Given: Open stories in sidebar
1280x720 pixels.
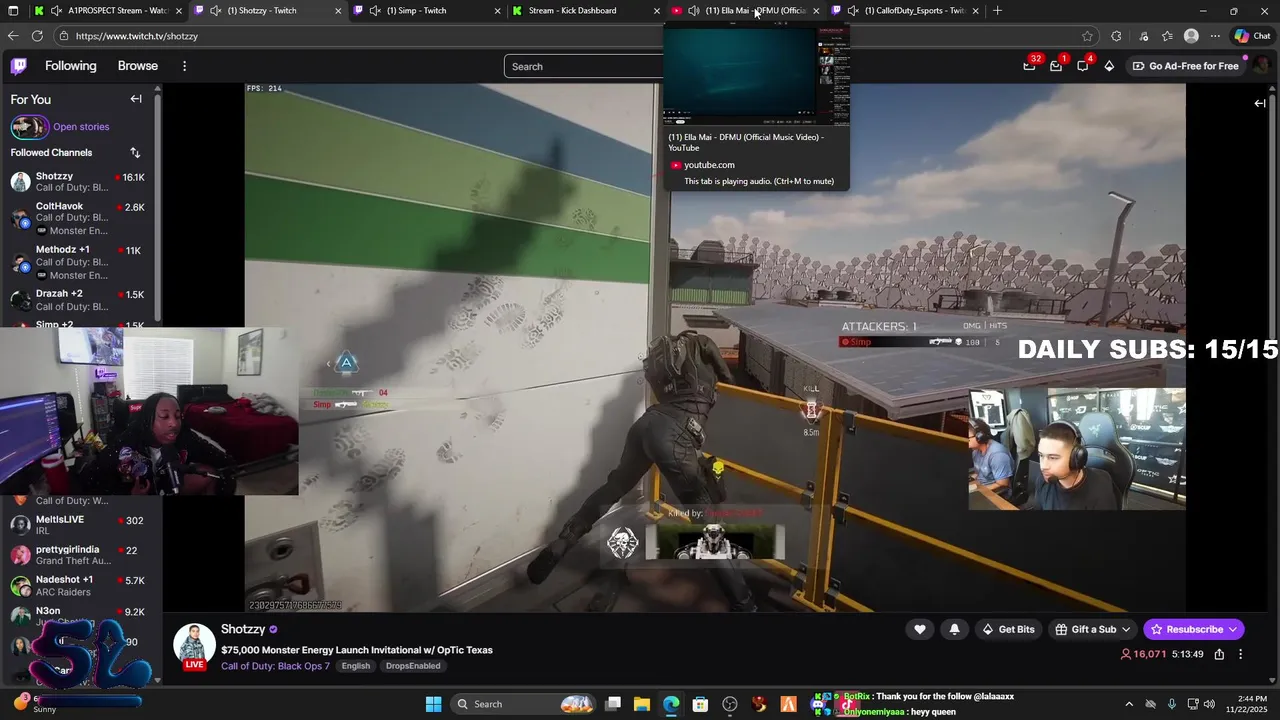Looking at the screenshot, I should (x=81, y=127).
